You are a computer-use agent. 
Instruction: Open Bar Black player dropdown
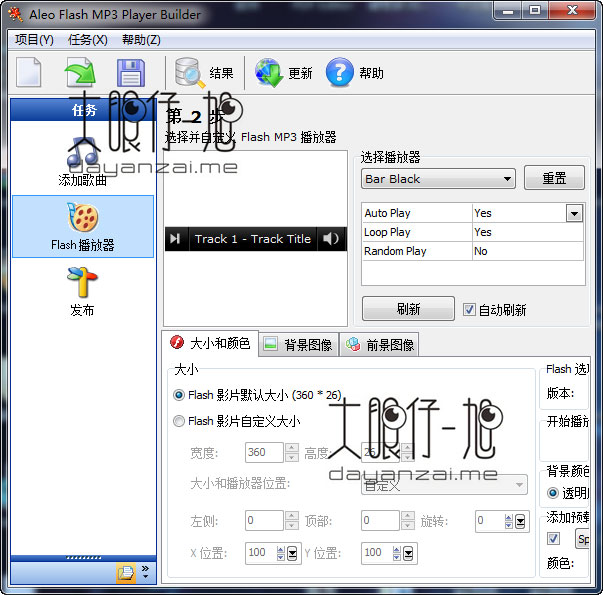(438, 179)
